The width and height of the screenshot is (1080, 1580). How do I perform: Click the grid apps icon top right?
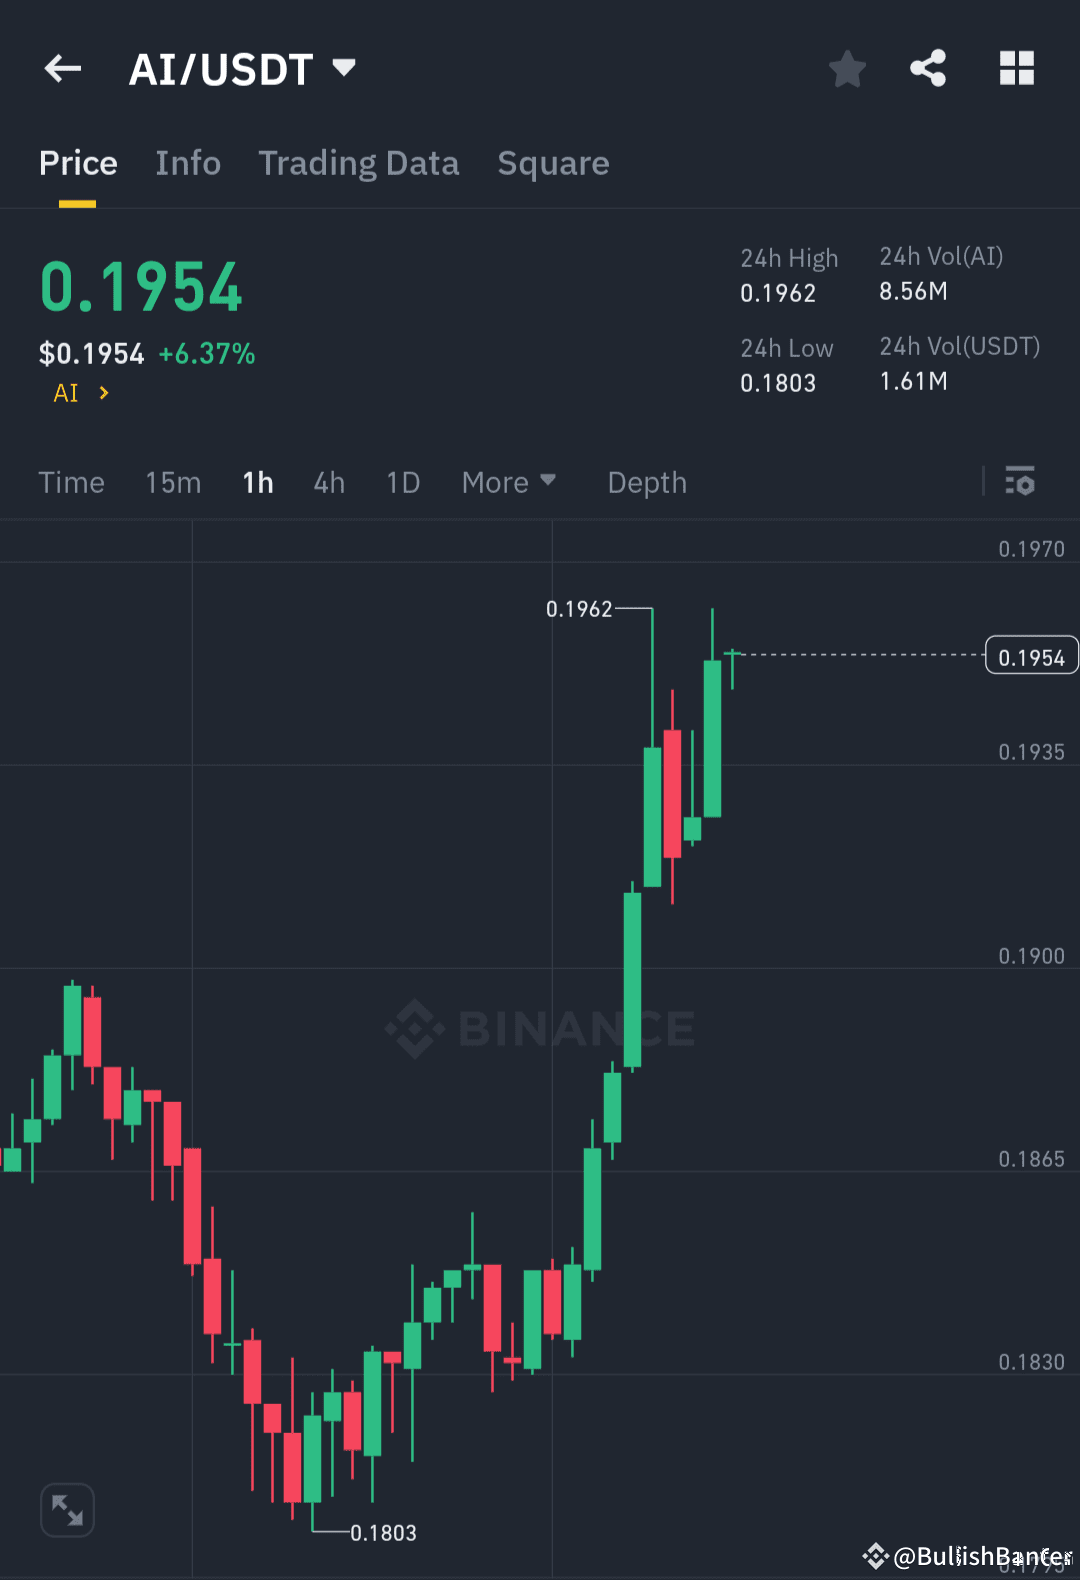(x=1016, y=68)
